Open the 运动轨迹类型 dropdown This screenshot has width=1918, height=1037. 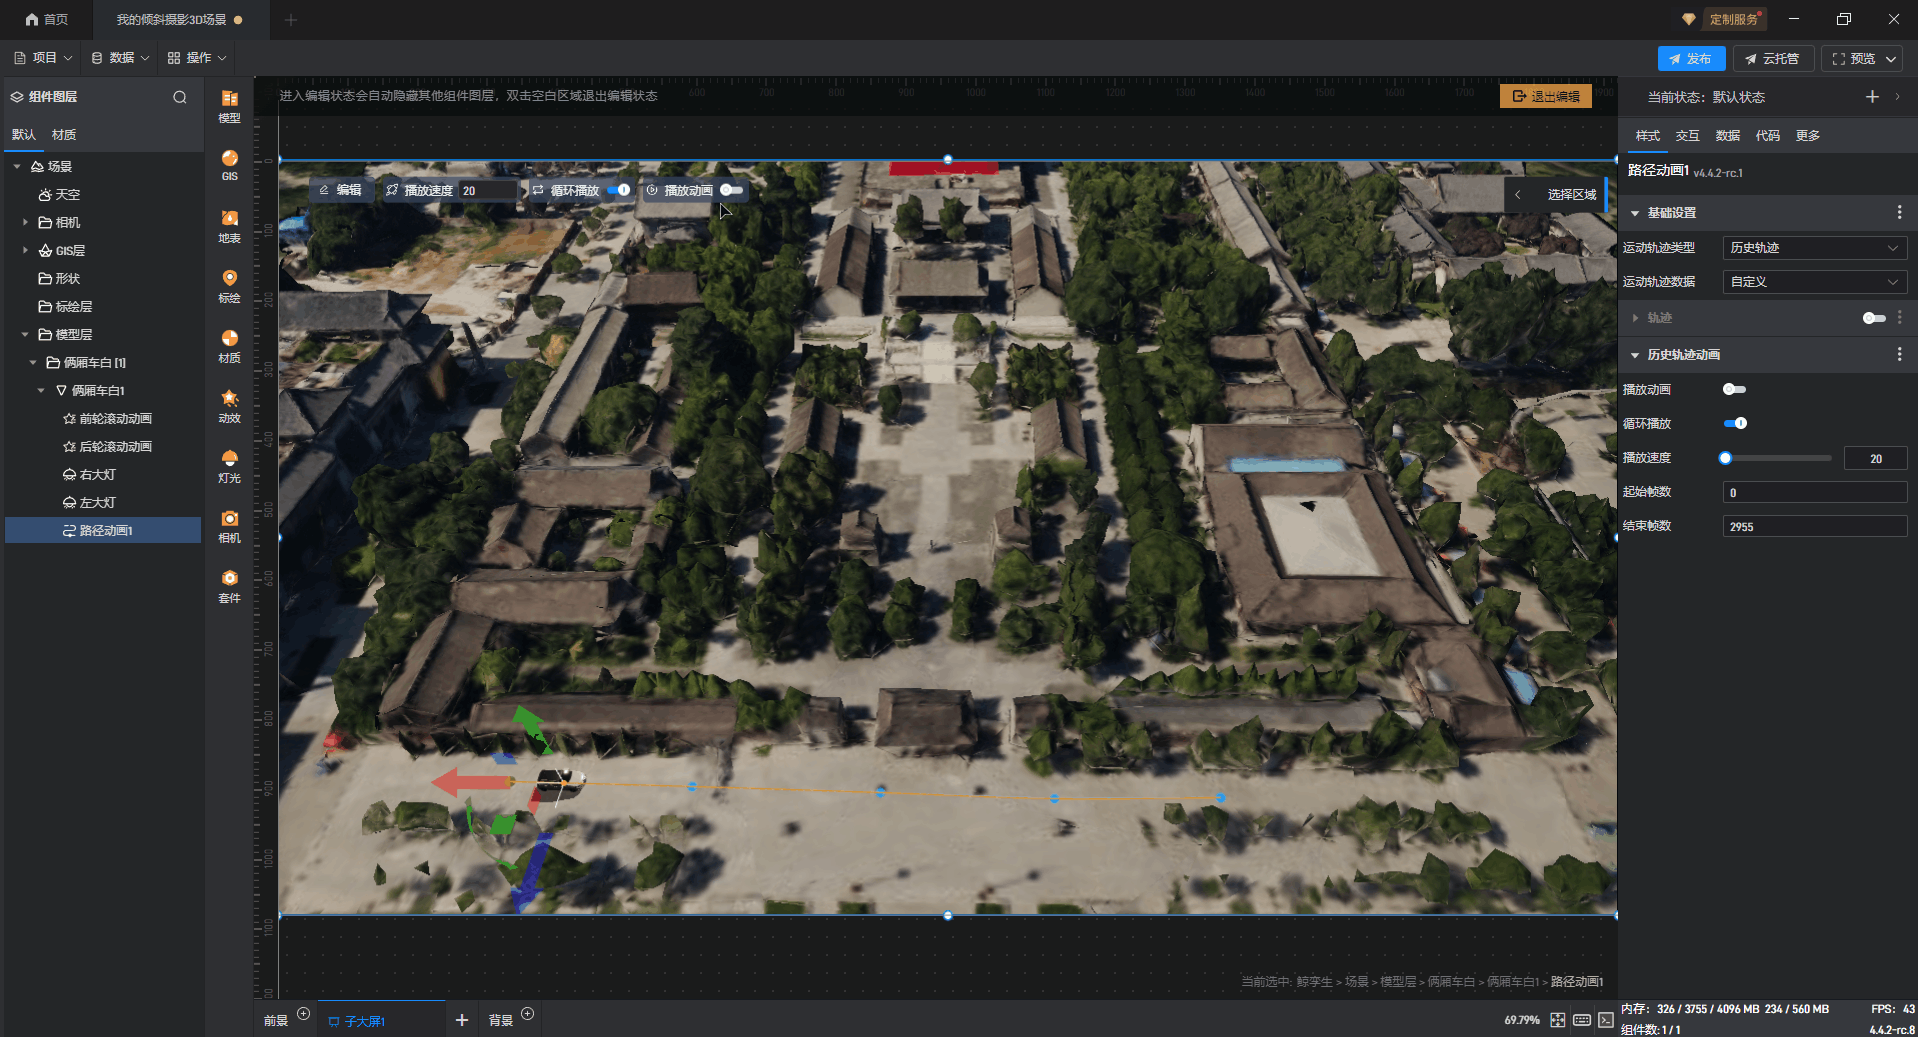point(1814,248)
